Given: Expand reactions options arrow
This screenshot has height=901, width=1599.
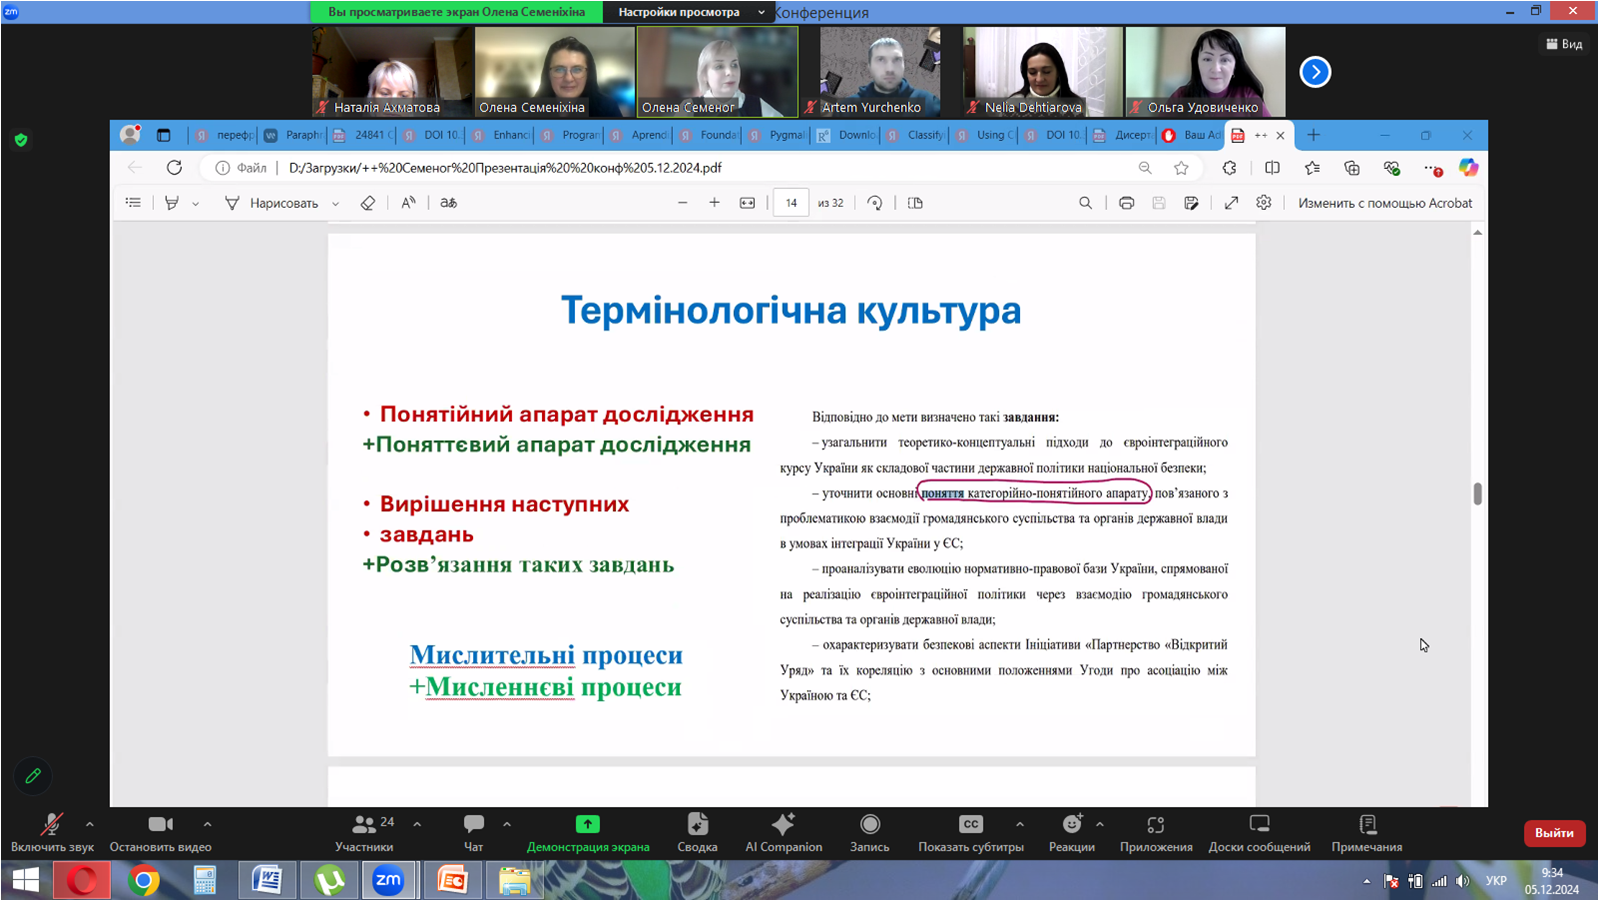Looking at the screenshot, I should pyautogui.click(x=1100, y=824).
